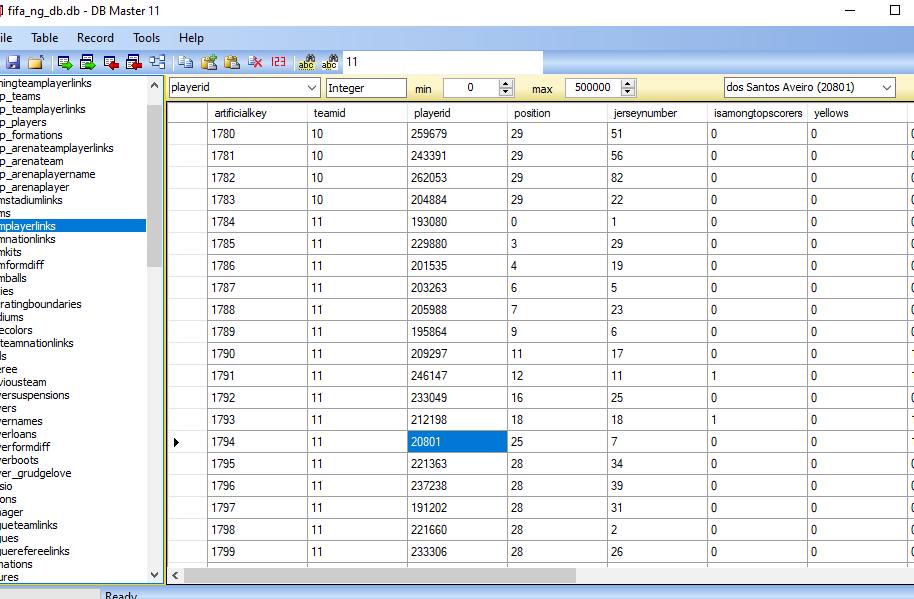Select the uerefereelinks table entry
Viewport: 914px width, 599px height.
click(34, 551)
